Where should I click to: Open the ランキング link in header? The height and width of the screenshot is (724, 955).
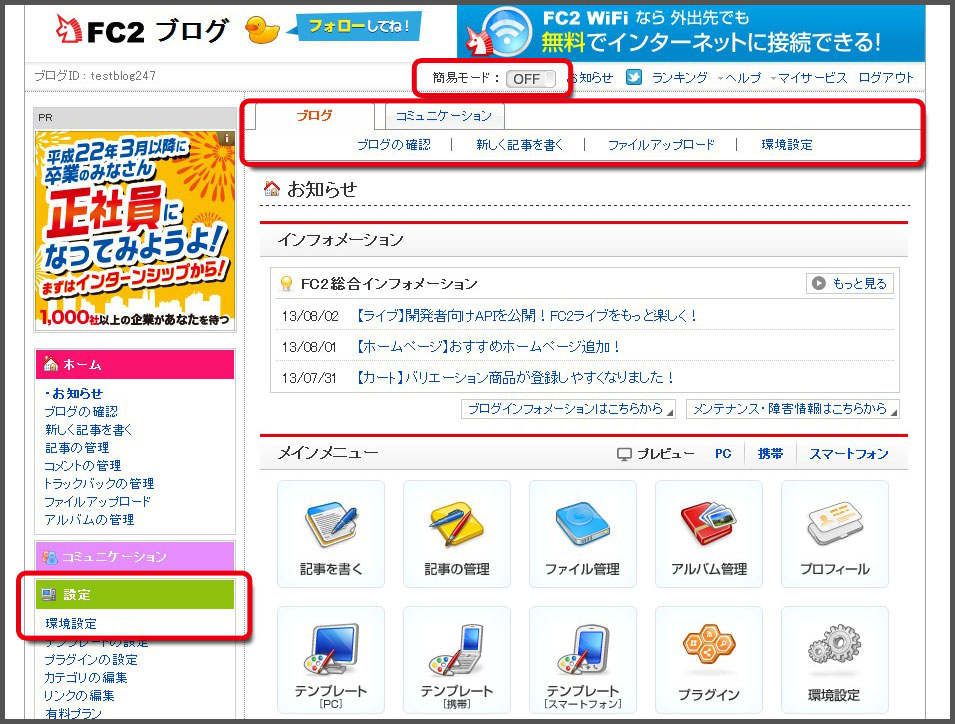(x=680, y=78)
